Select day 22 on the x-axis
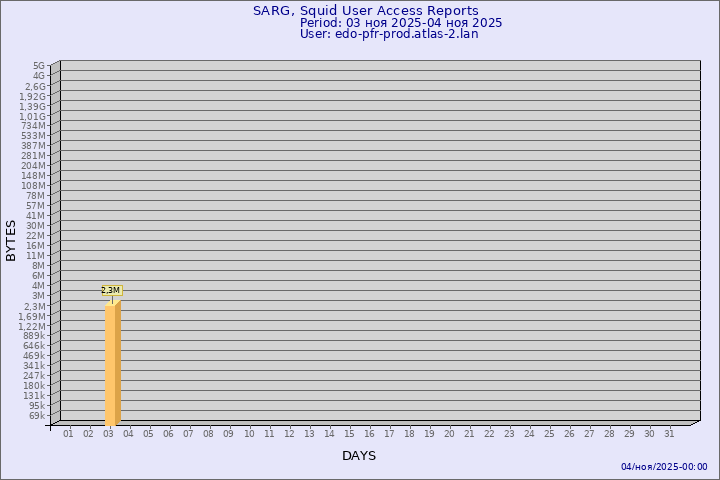 (x=489, y=434)
